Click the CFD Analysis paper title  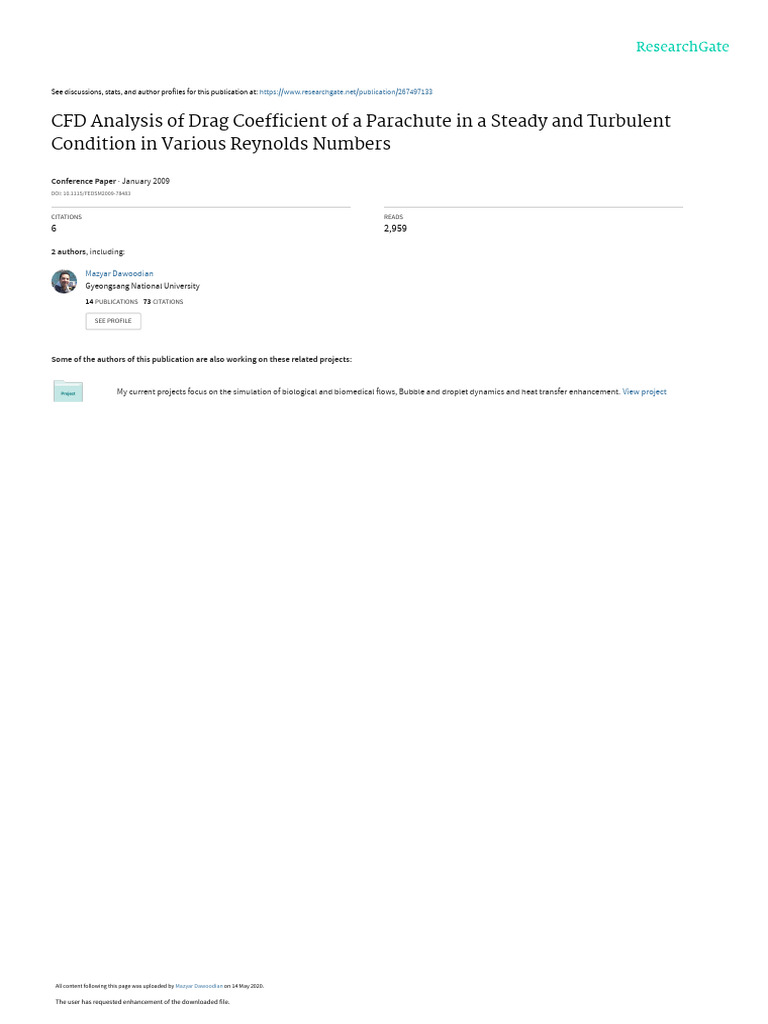click(x=361, y=132)
